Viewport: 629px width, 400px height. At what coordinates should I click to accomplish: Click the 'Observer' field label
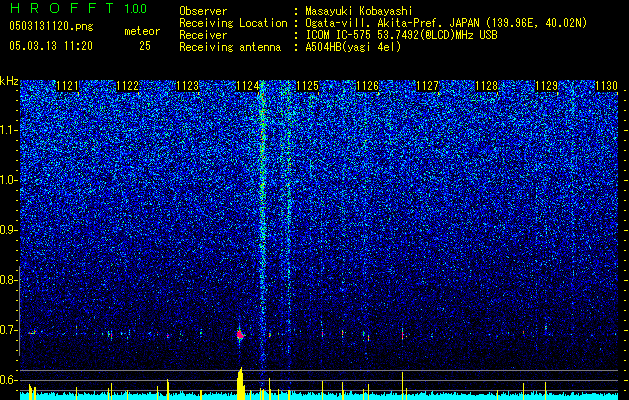(x=203, y=11)
